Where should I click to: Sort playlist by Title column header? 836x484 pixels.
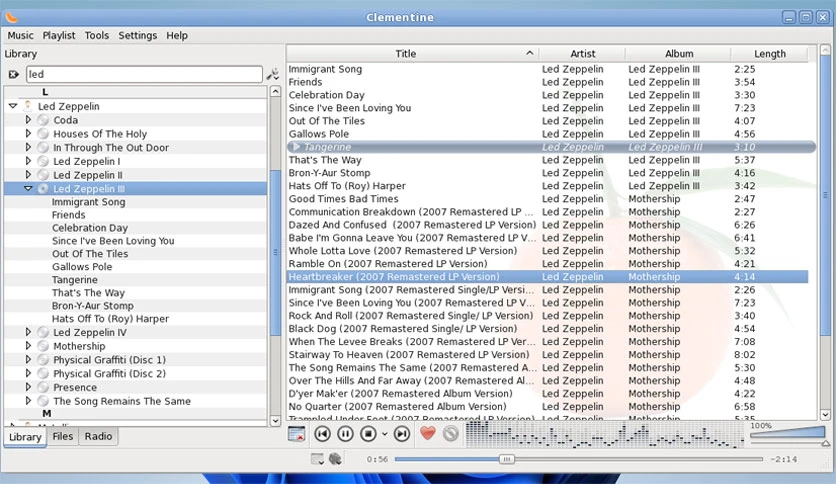[x=413, y=54]
